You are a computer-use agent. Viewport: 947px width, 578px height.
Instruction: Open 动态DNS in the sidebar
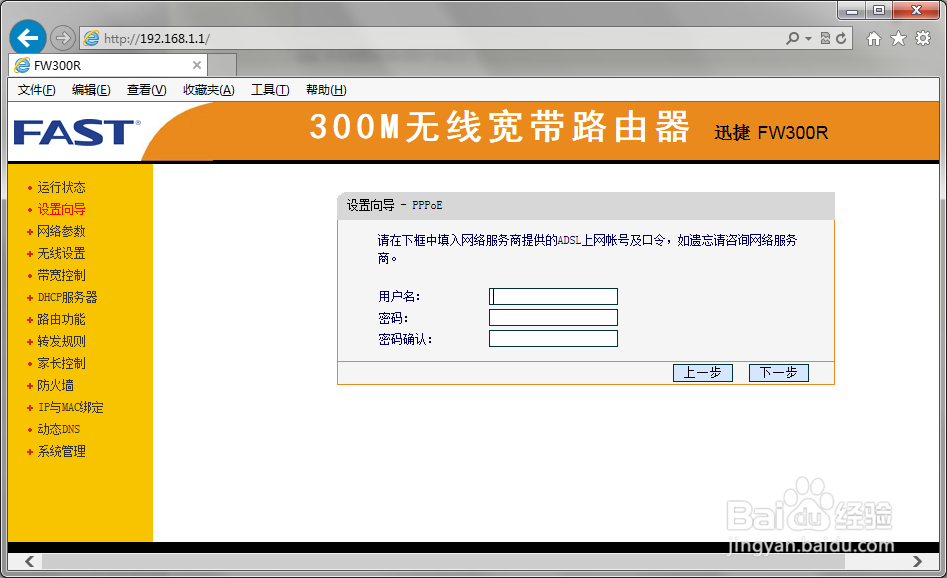point(59,429)
